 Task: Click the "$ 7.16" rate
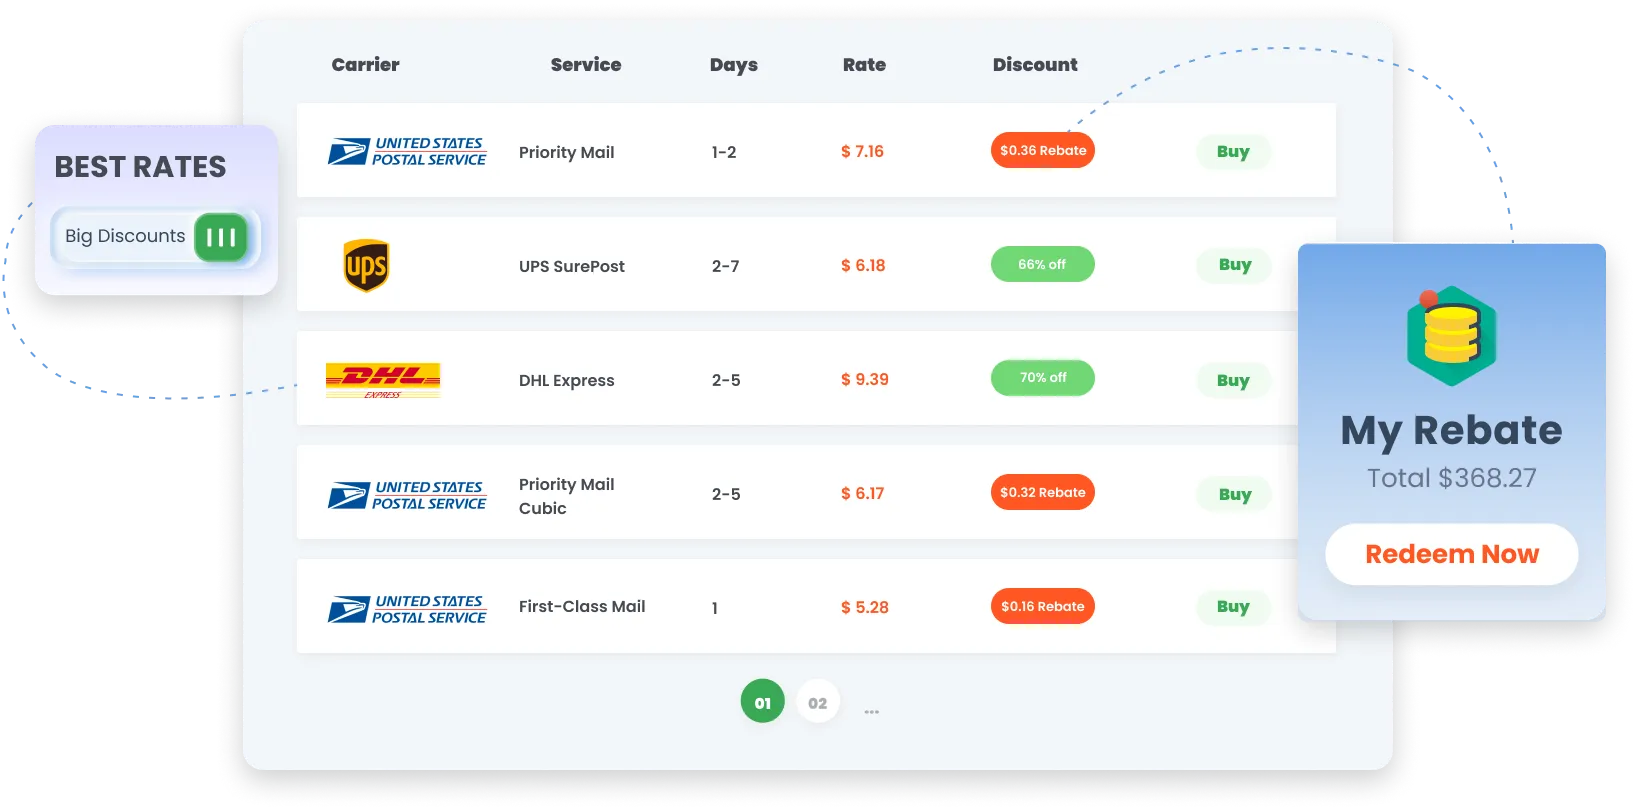(x=862, y=151)
